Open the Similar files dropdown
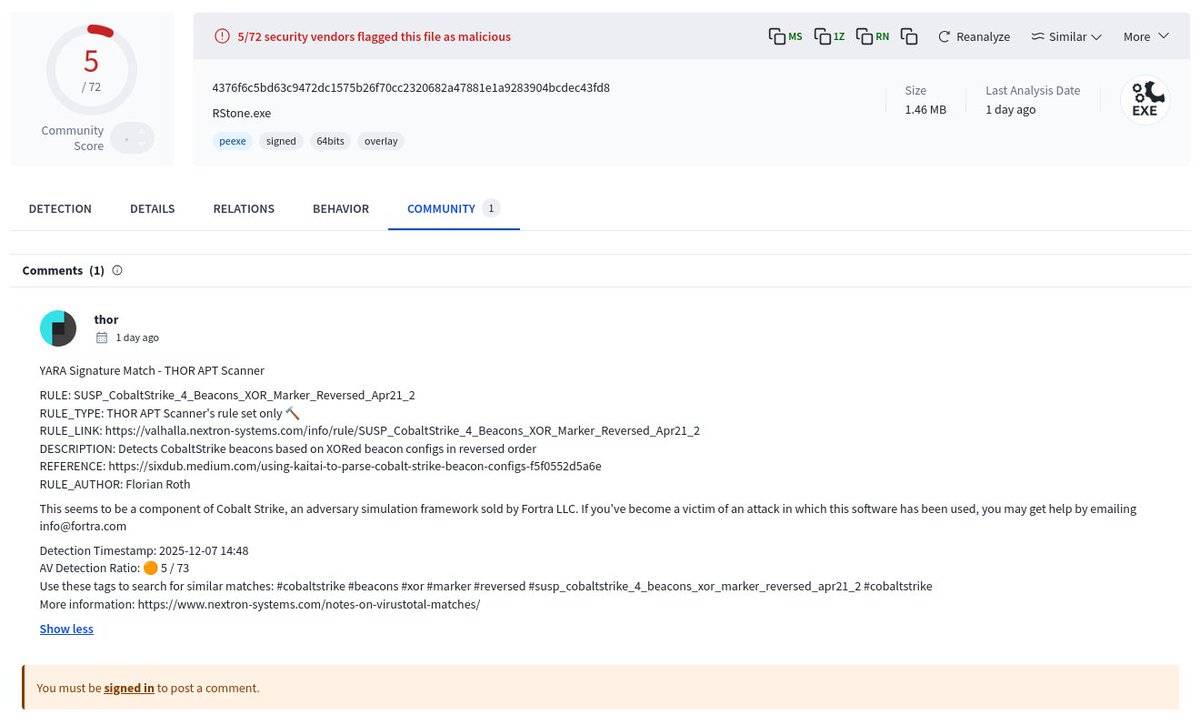The height and width of the screenshot is (725, 1200). click(1066, 36)
